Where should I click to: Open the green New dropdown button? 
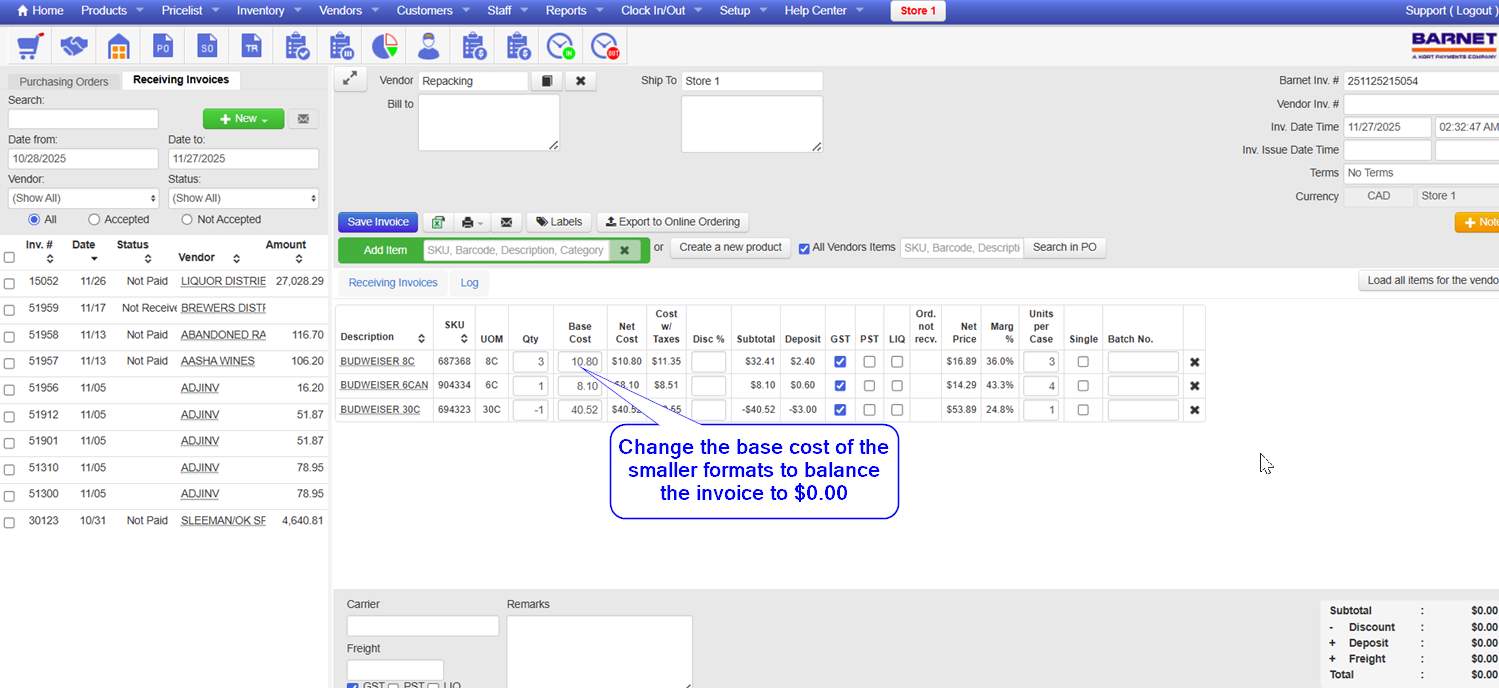coord(243,119)
